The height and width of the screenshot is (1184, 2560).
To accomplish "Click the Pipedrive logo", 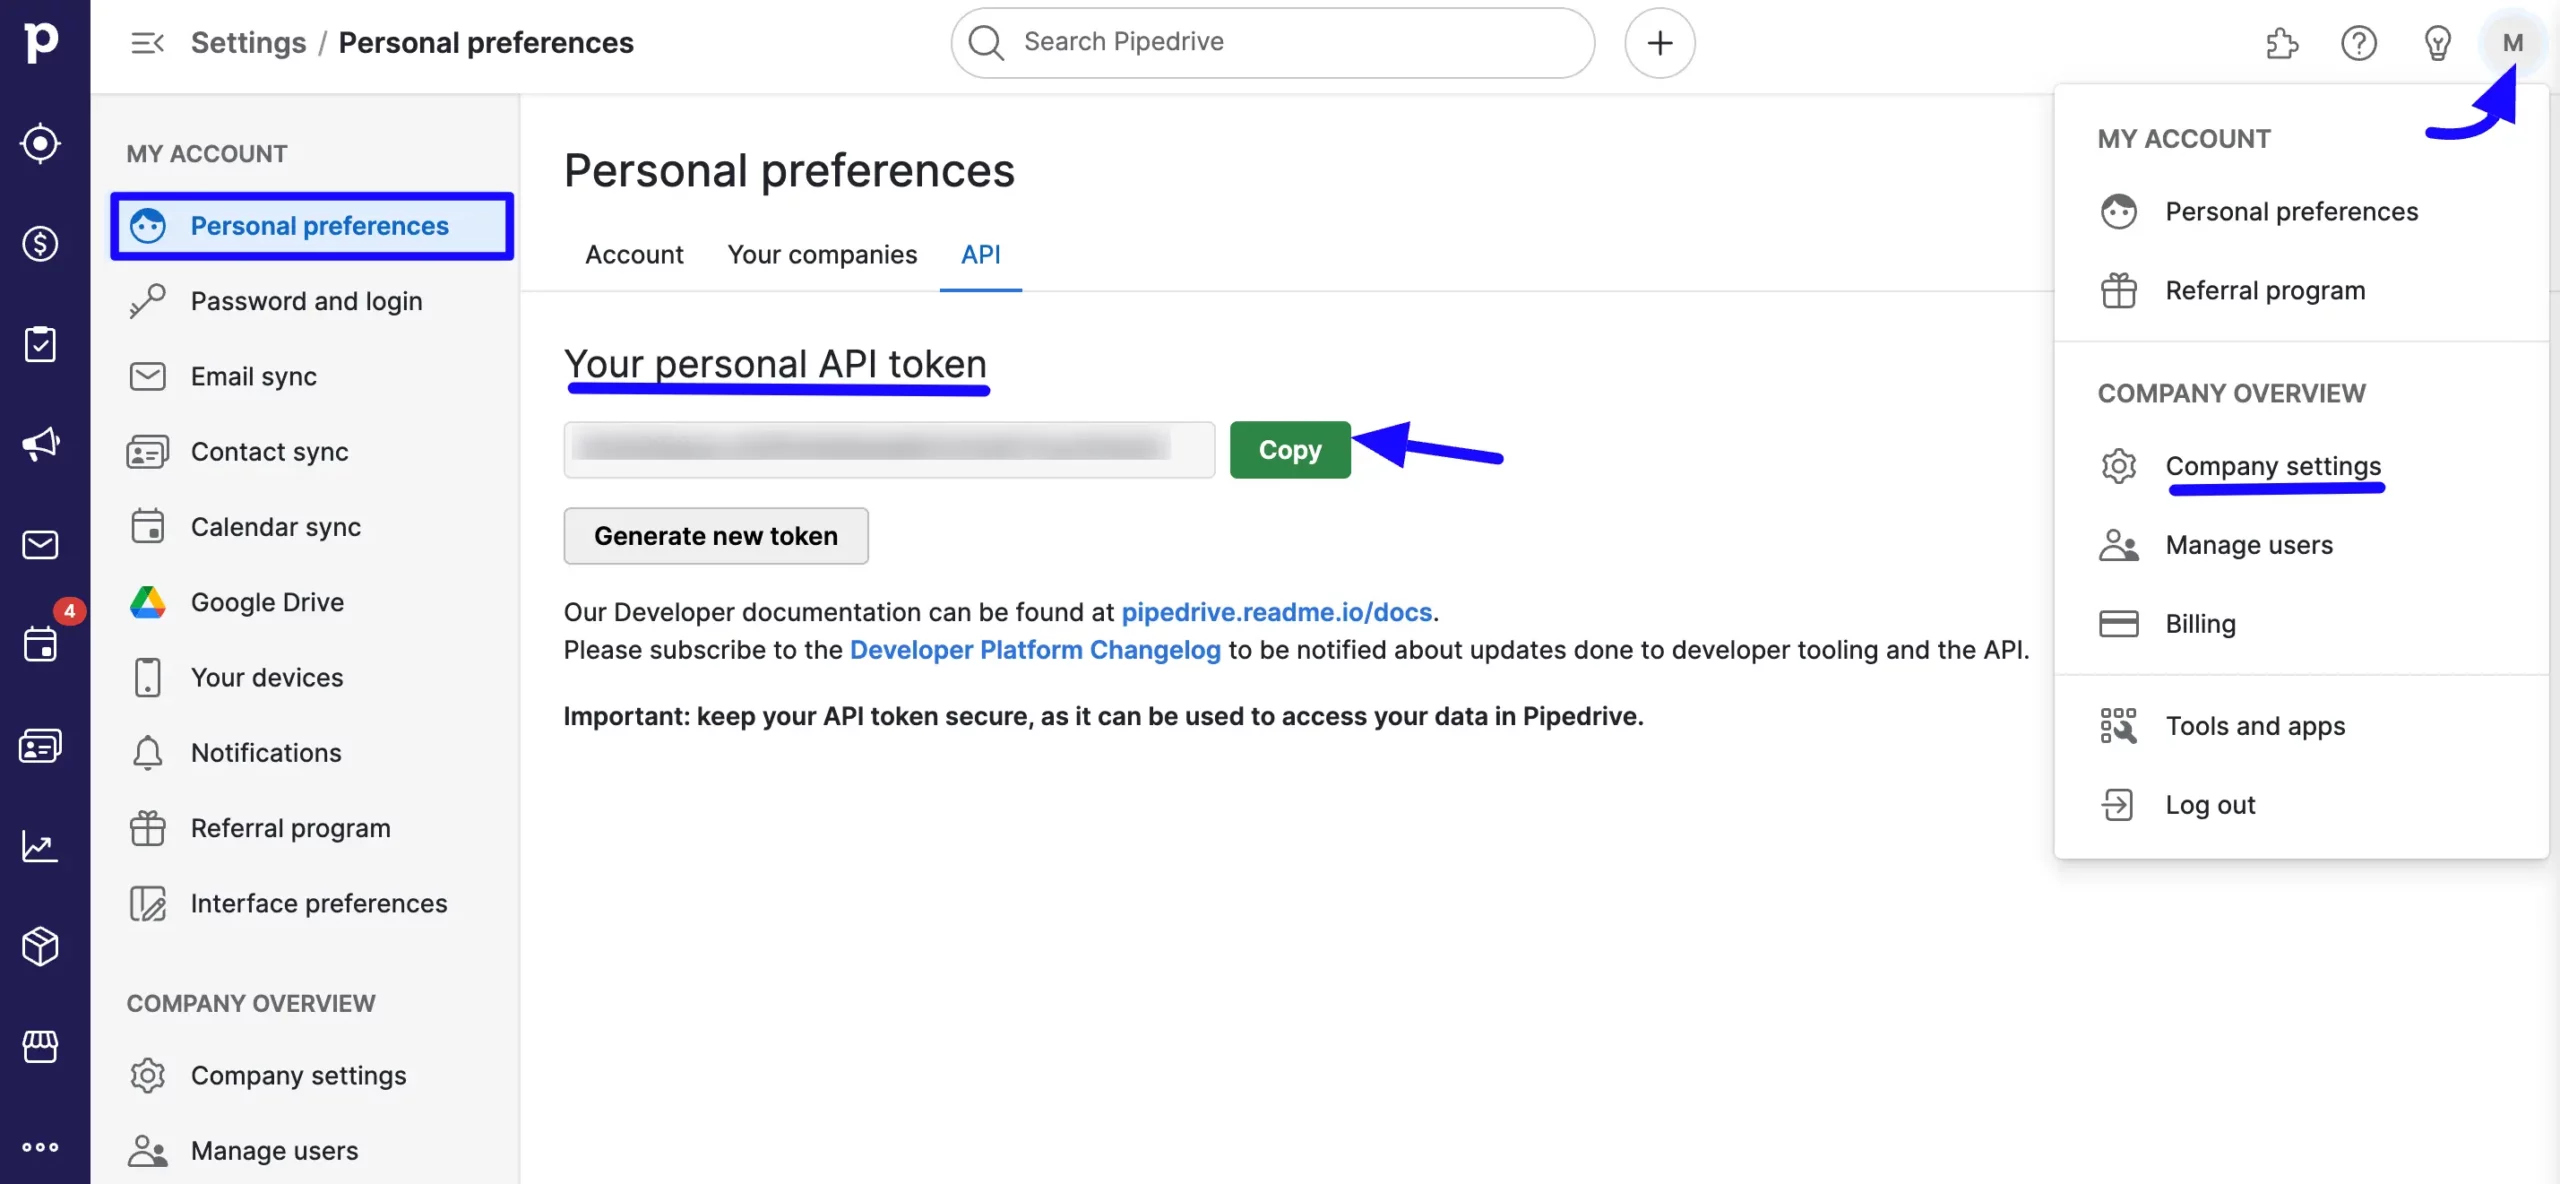I will click(x=40, y=42).
